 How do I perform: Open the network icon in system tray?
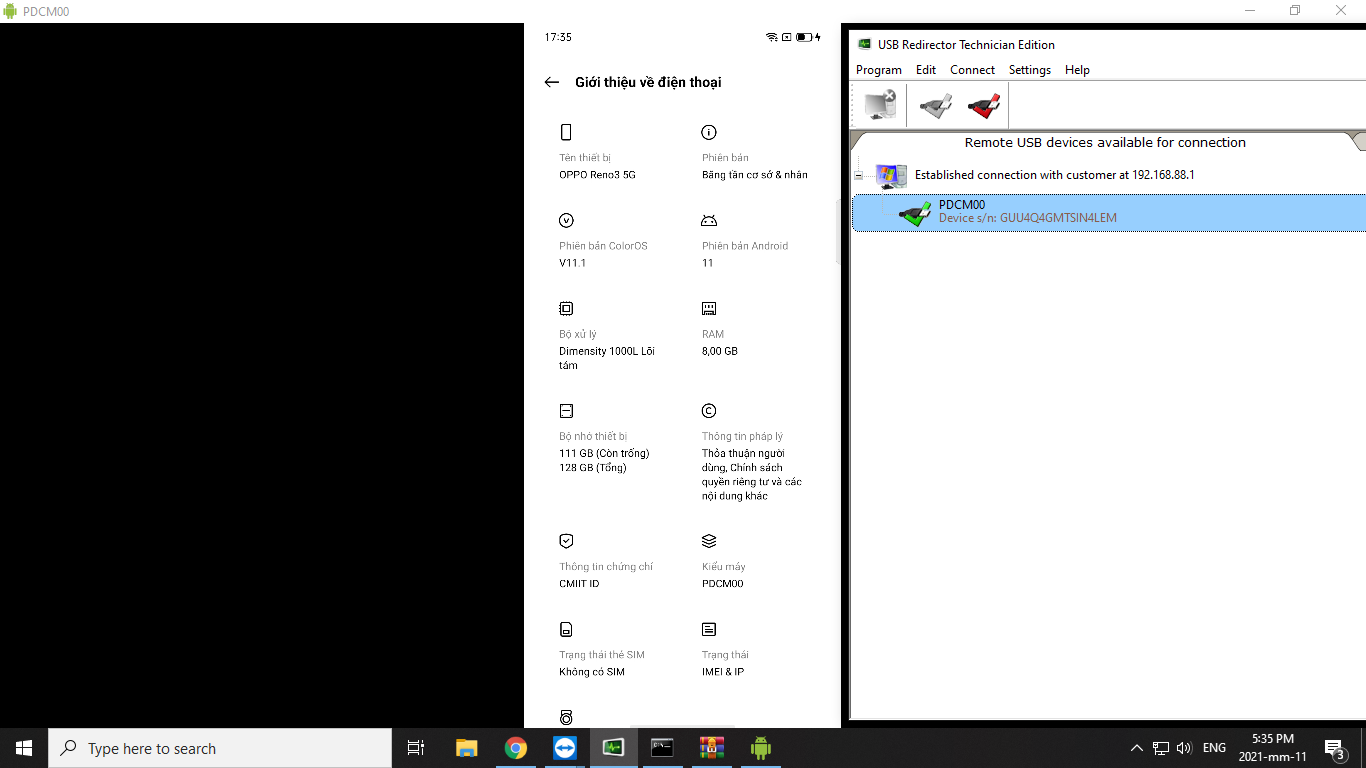point(1161,748)
